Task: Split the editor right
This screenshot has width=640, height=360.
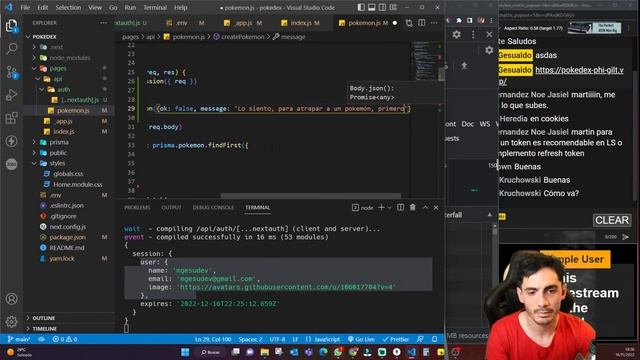Action: point(422,23)
